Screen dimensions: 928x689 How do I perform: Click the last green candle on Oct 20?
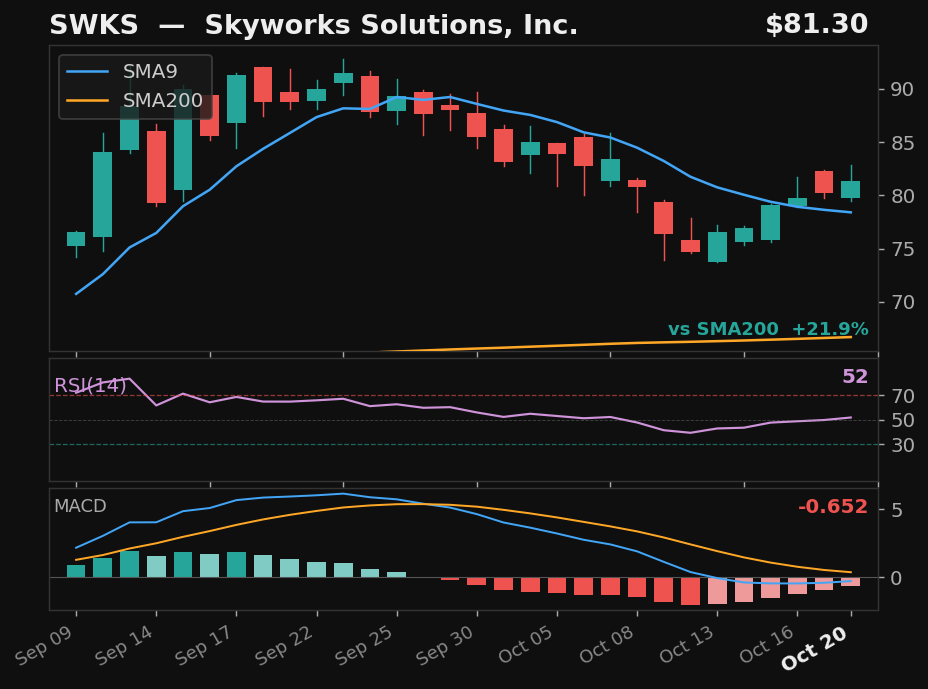(851, 189)
